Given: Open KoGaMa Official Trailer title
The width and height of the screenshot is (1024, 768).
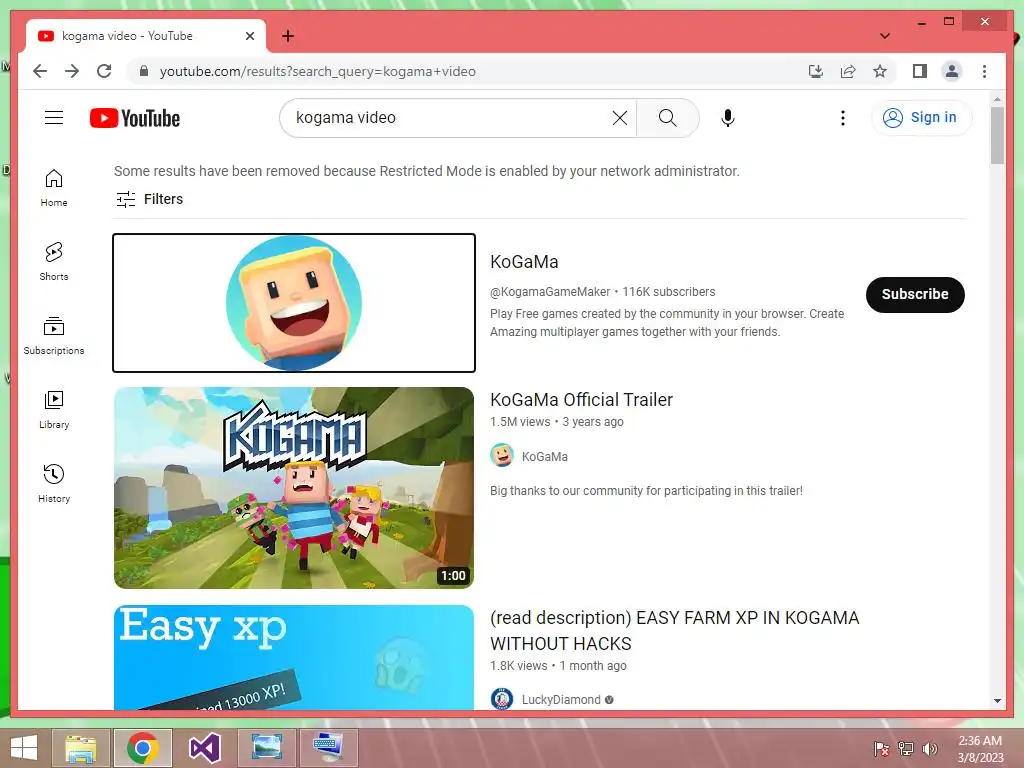Looking at the screenshot, I should (581, 400).
